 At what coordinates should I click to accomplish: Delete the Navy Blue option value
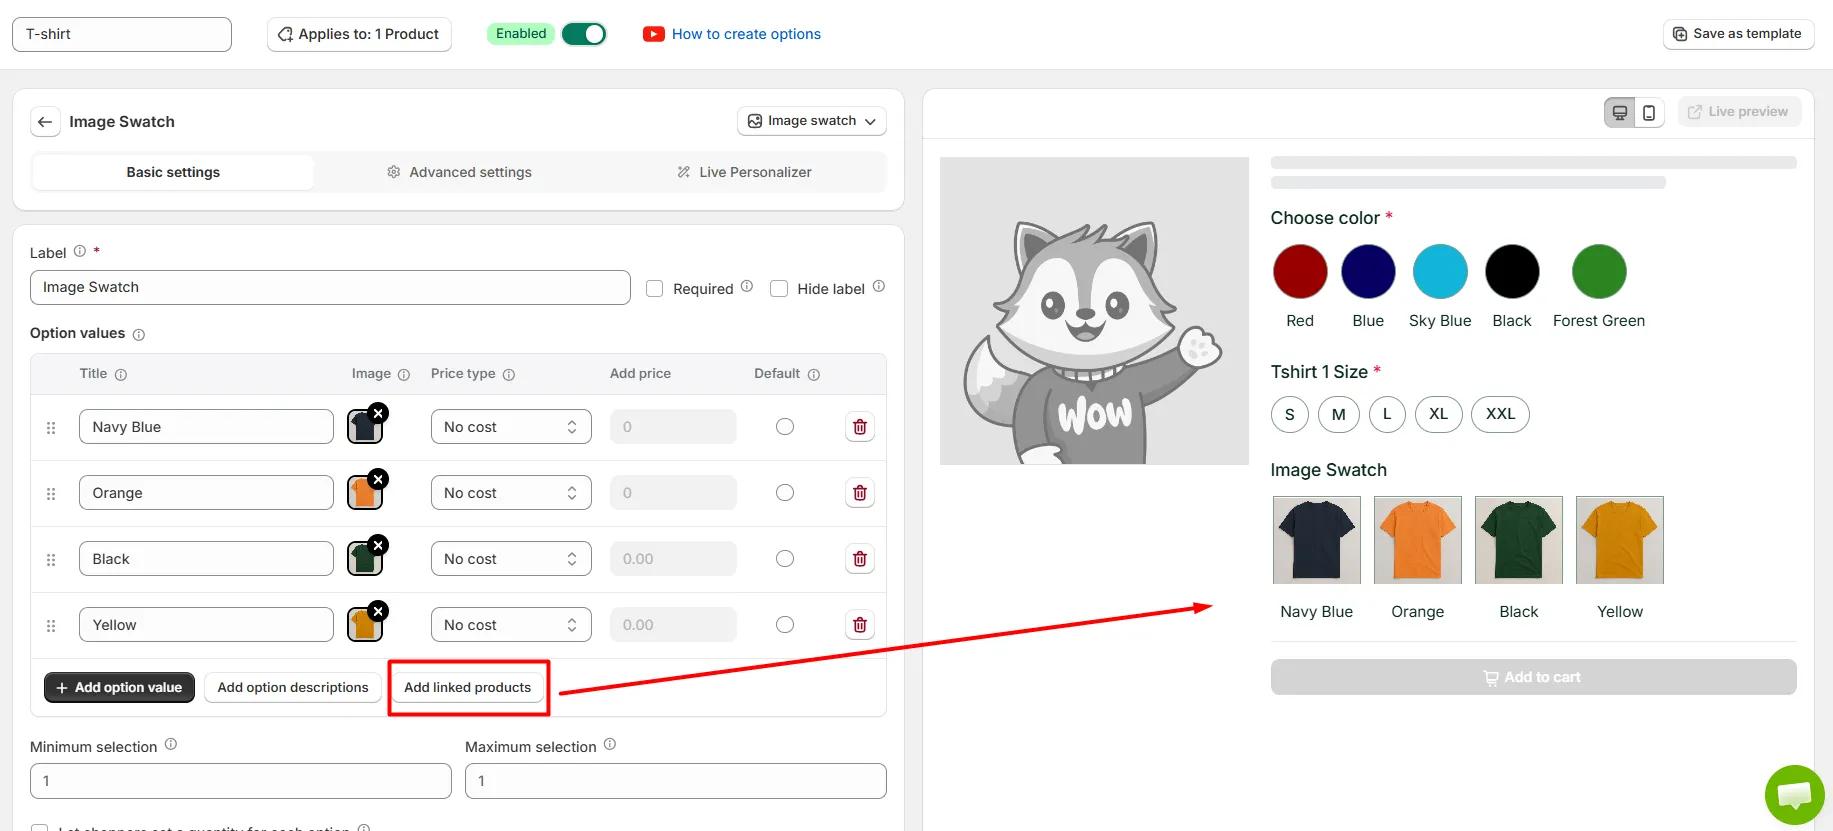tap(860, 427)
